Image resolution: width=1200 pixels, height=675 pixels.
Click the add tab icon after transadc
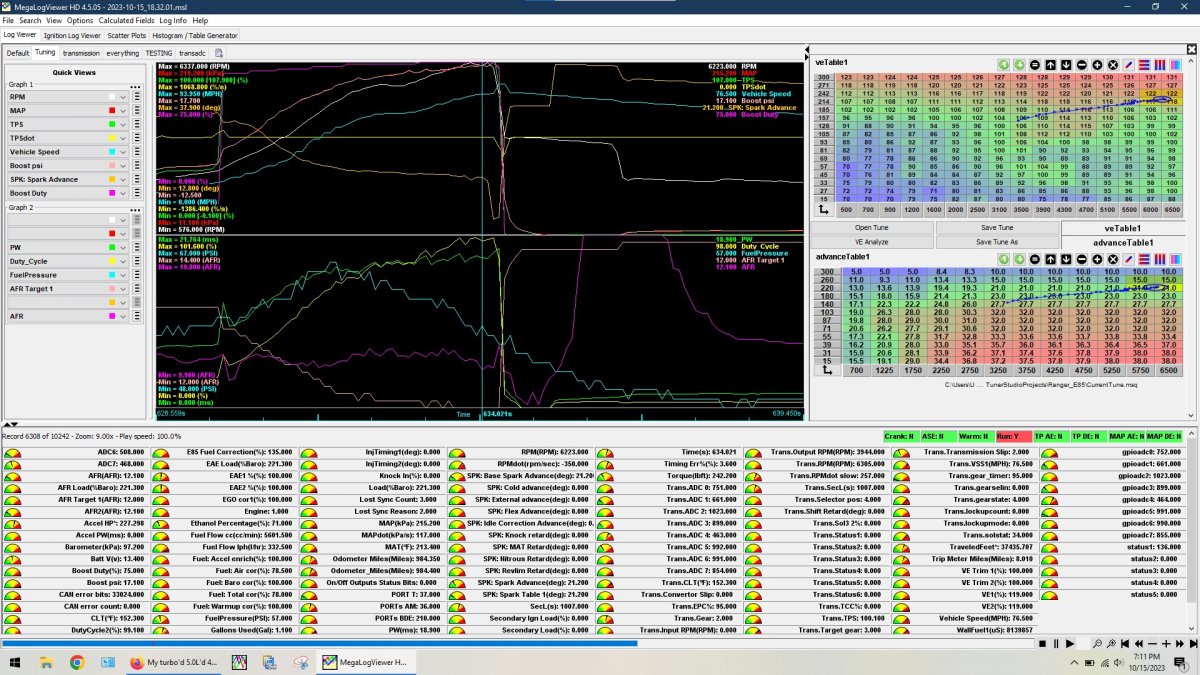tap(219, 52)
